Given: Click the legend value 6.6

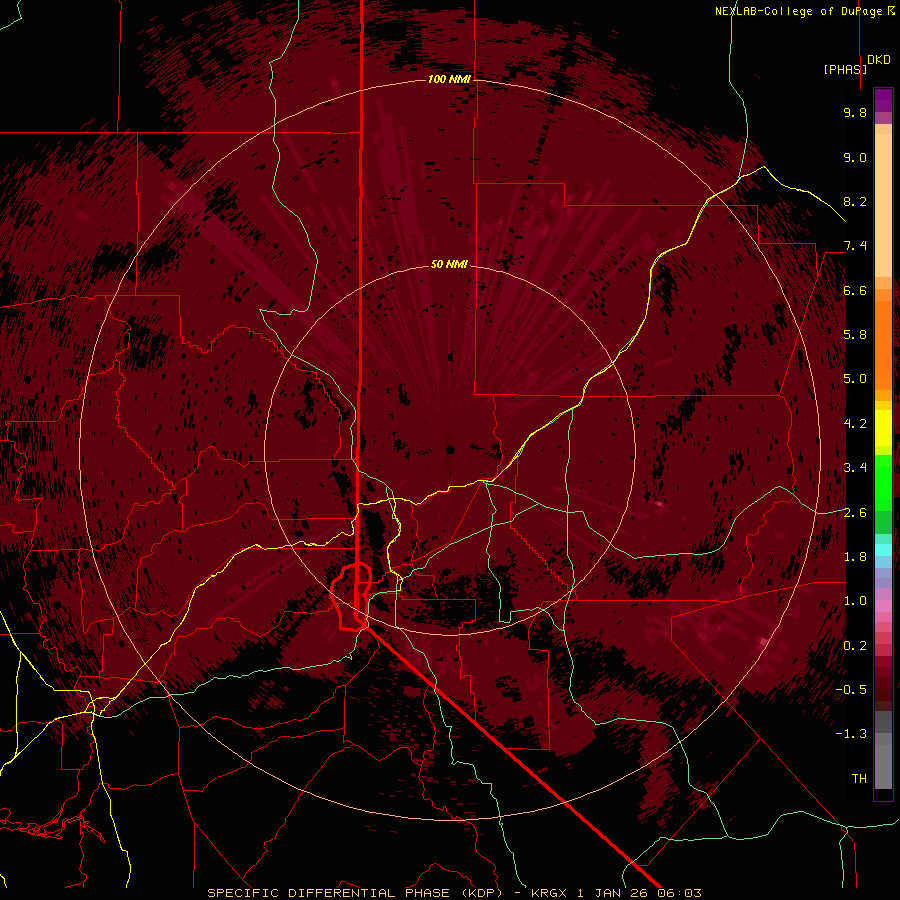Looking at the screenshot, I should (855, 290).
